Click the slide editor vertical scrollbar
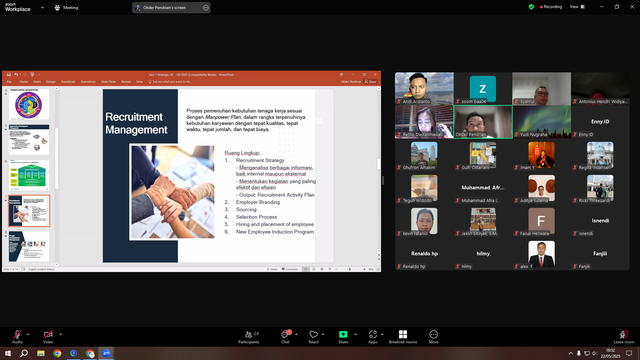This screenshot has height=360, width=640. (x=379, y=164)
